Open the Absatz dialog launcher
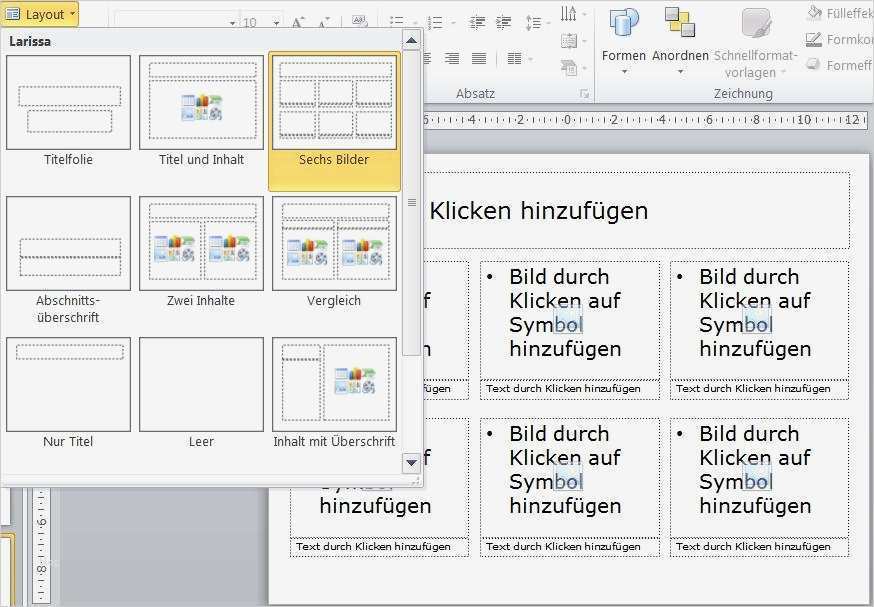The width and height of the screenshot is (874, 607). coord(585,93)
